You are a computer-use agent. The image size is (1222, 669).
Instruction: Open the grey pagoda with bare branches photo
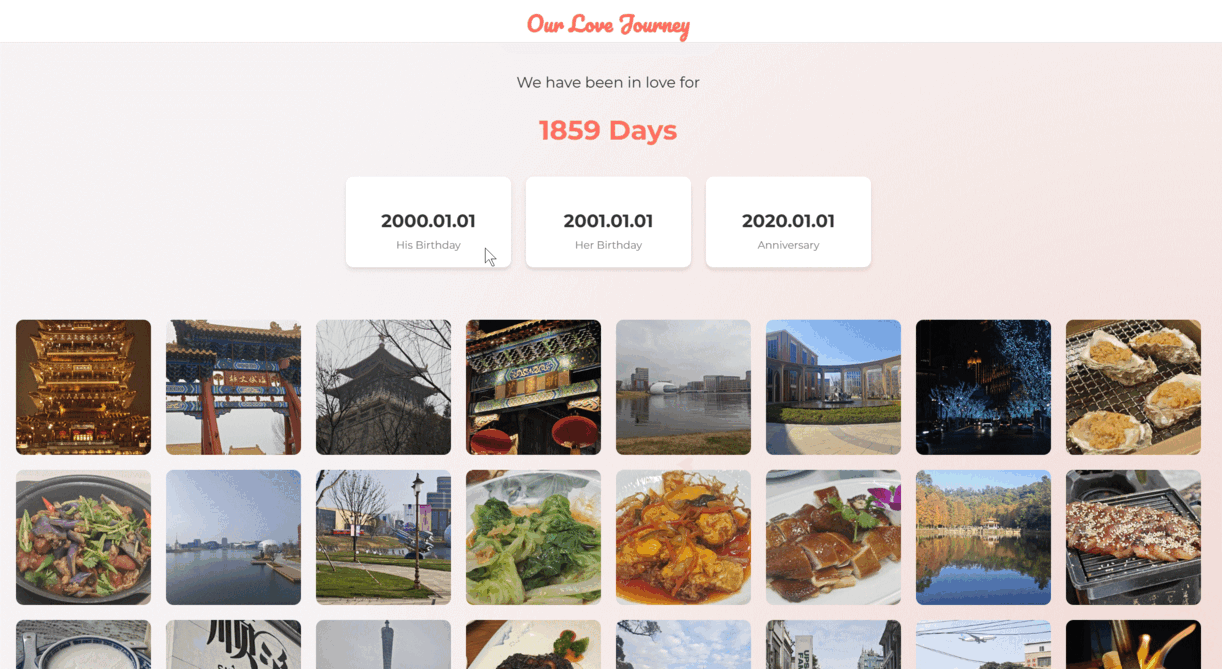click(383, 387)
